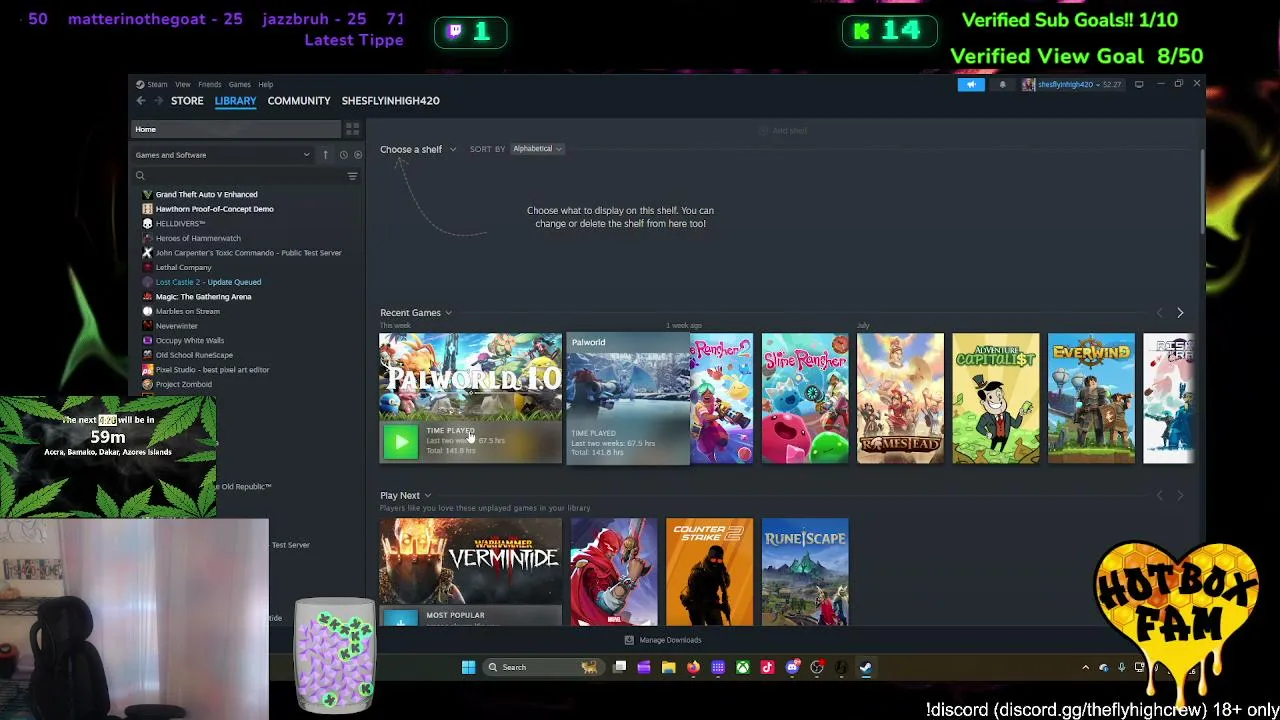Click the HELLDIVERS skull icon
Screen dimensions: 1280x720
[147, 224]
